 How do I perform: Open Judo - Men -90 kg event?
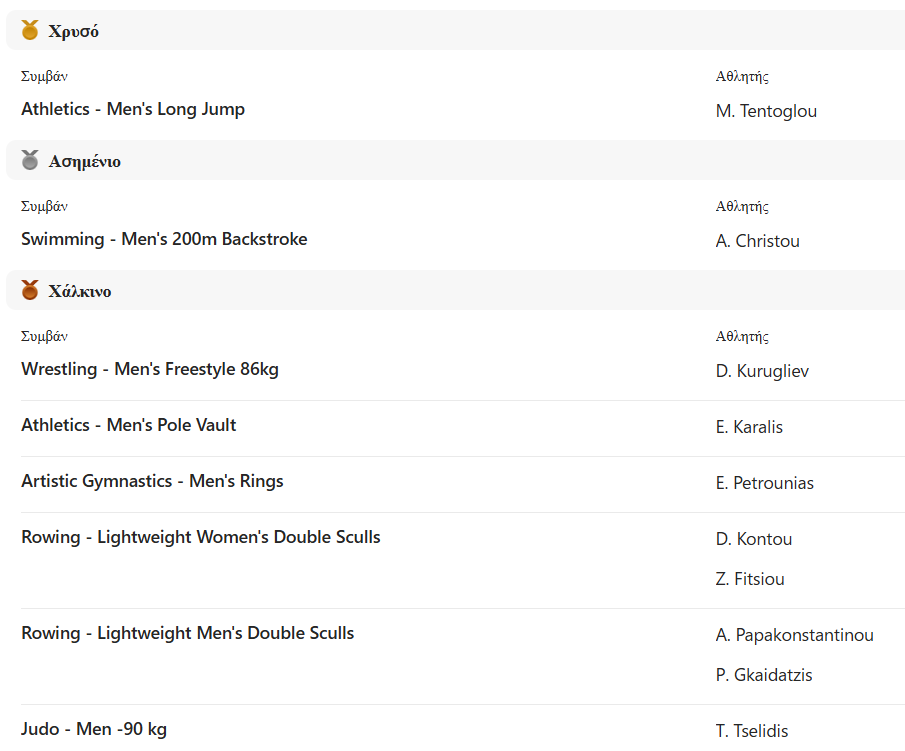[94, 729]
